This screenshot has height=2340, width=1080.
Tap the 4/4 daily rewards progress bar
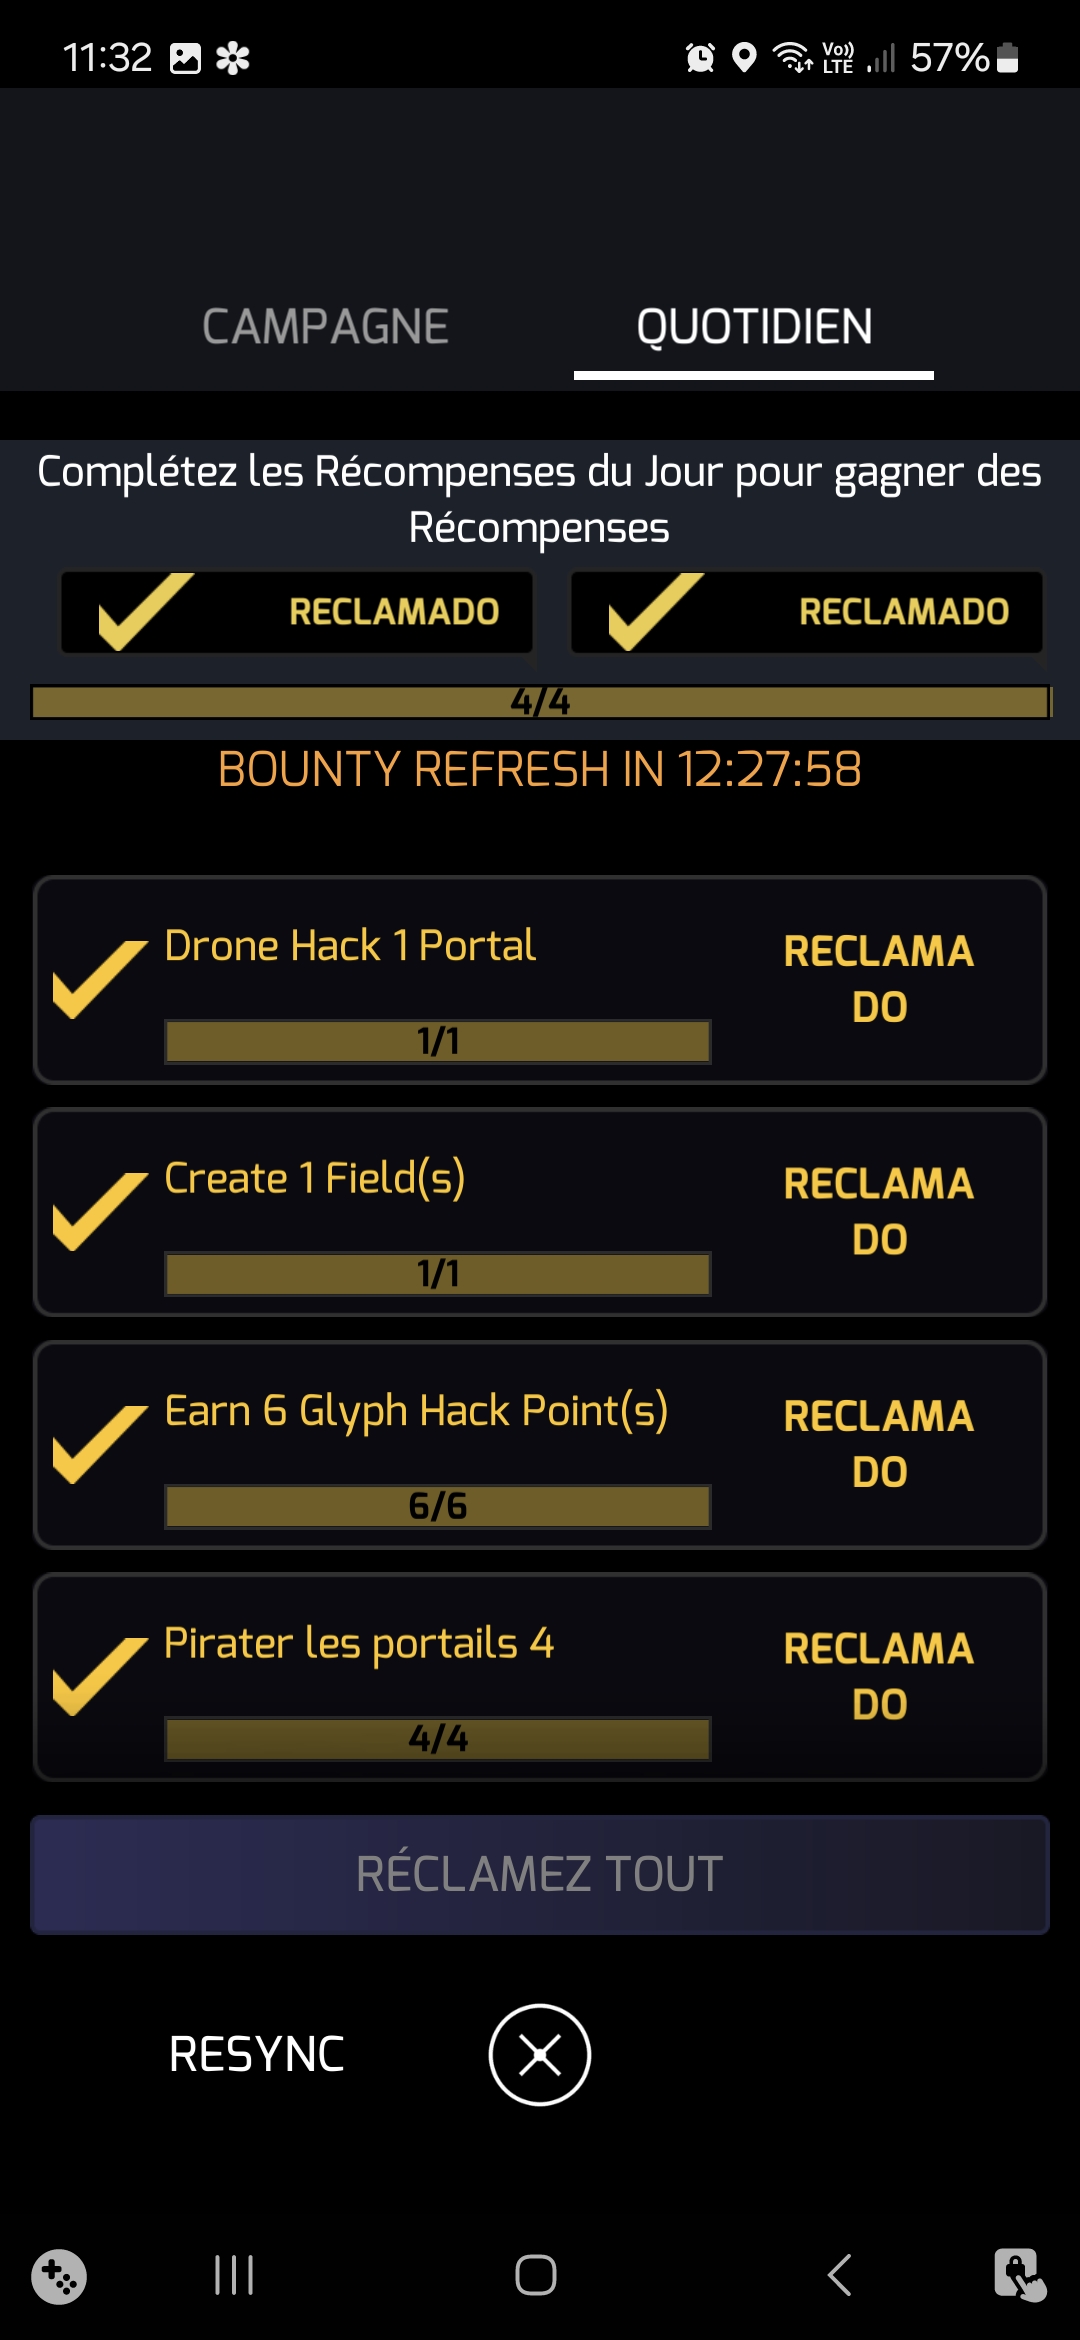540,702
